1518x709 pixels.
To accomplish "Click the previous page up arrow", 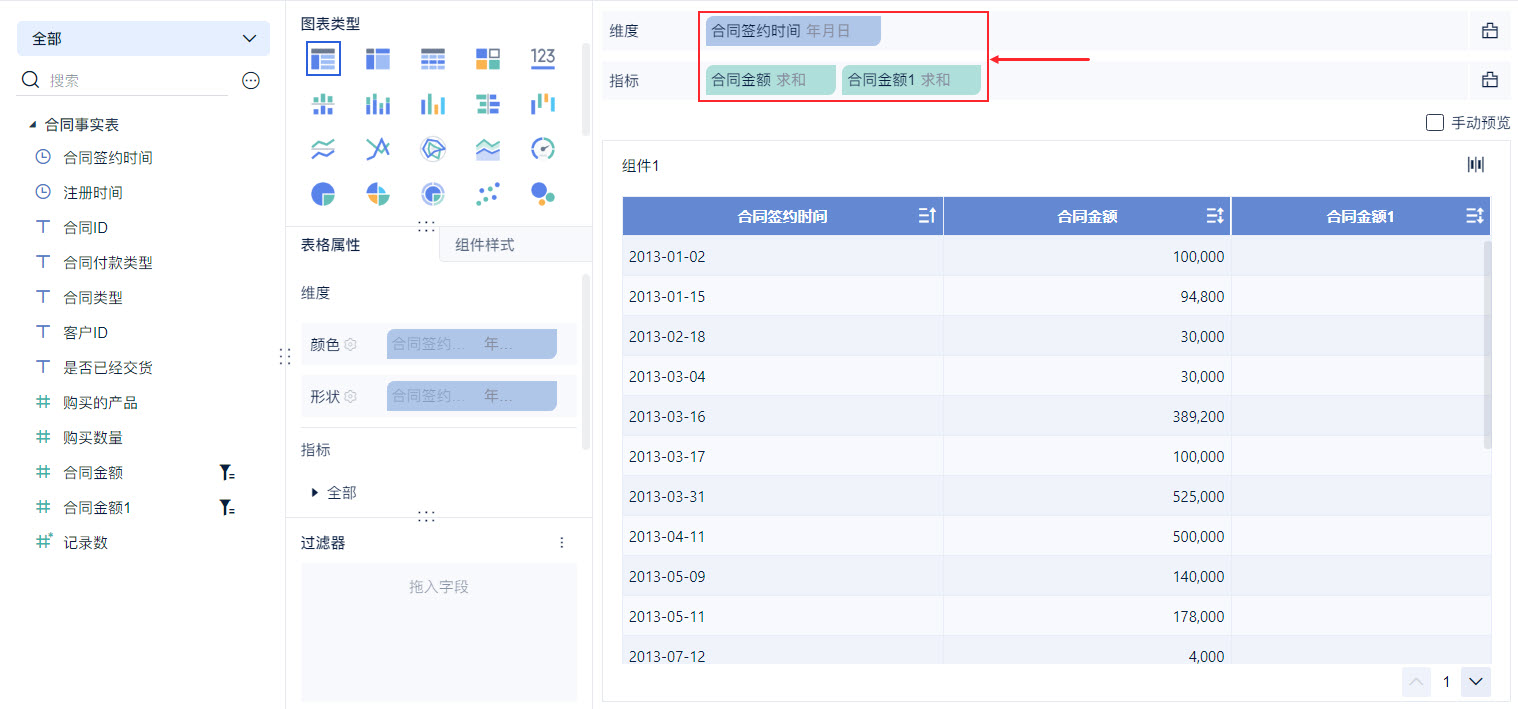I will pyautogui.click(x=1417, y=682).
